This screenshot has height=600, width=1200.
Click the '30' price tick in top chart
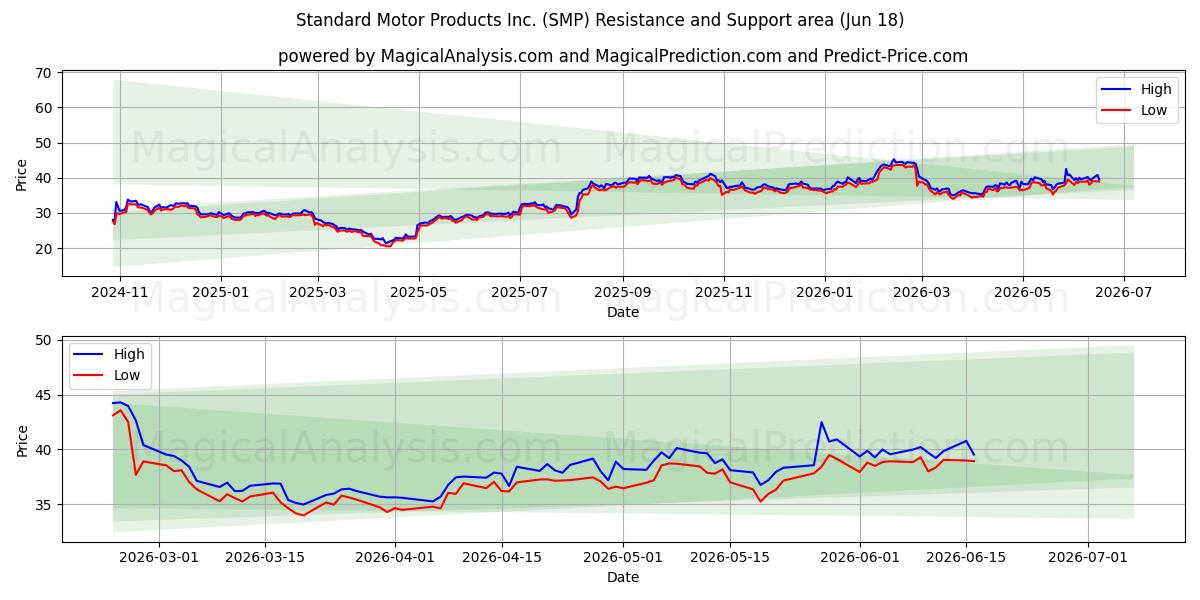(x=43, y=214)
